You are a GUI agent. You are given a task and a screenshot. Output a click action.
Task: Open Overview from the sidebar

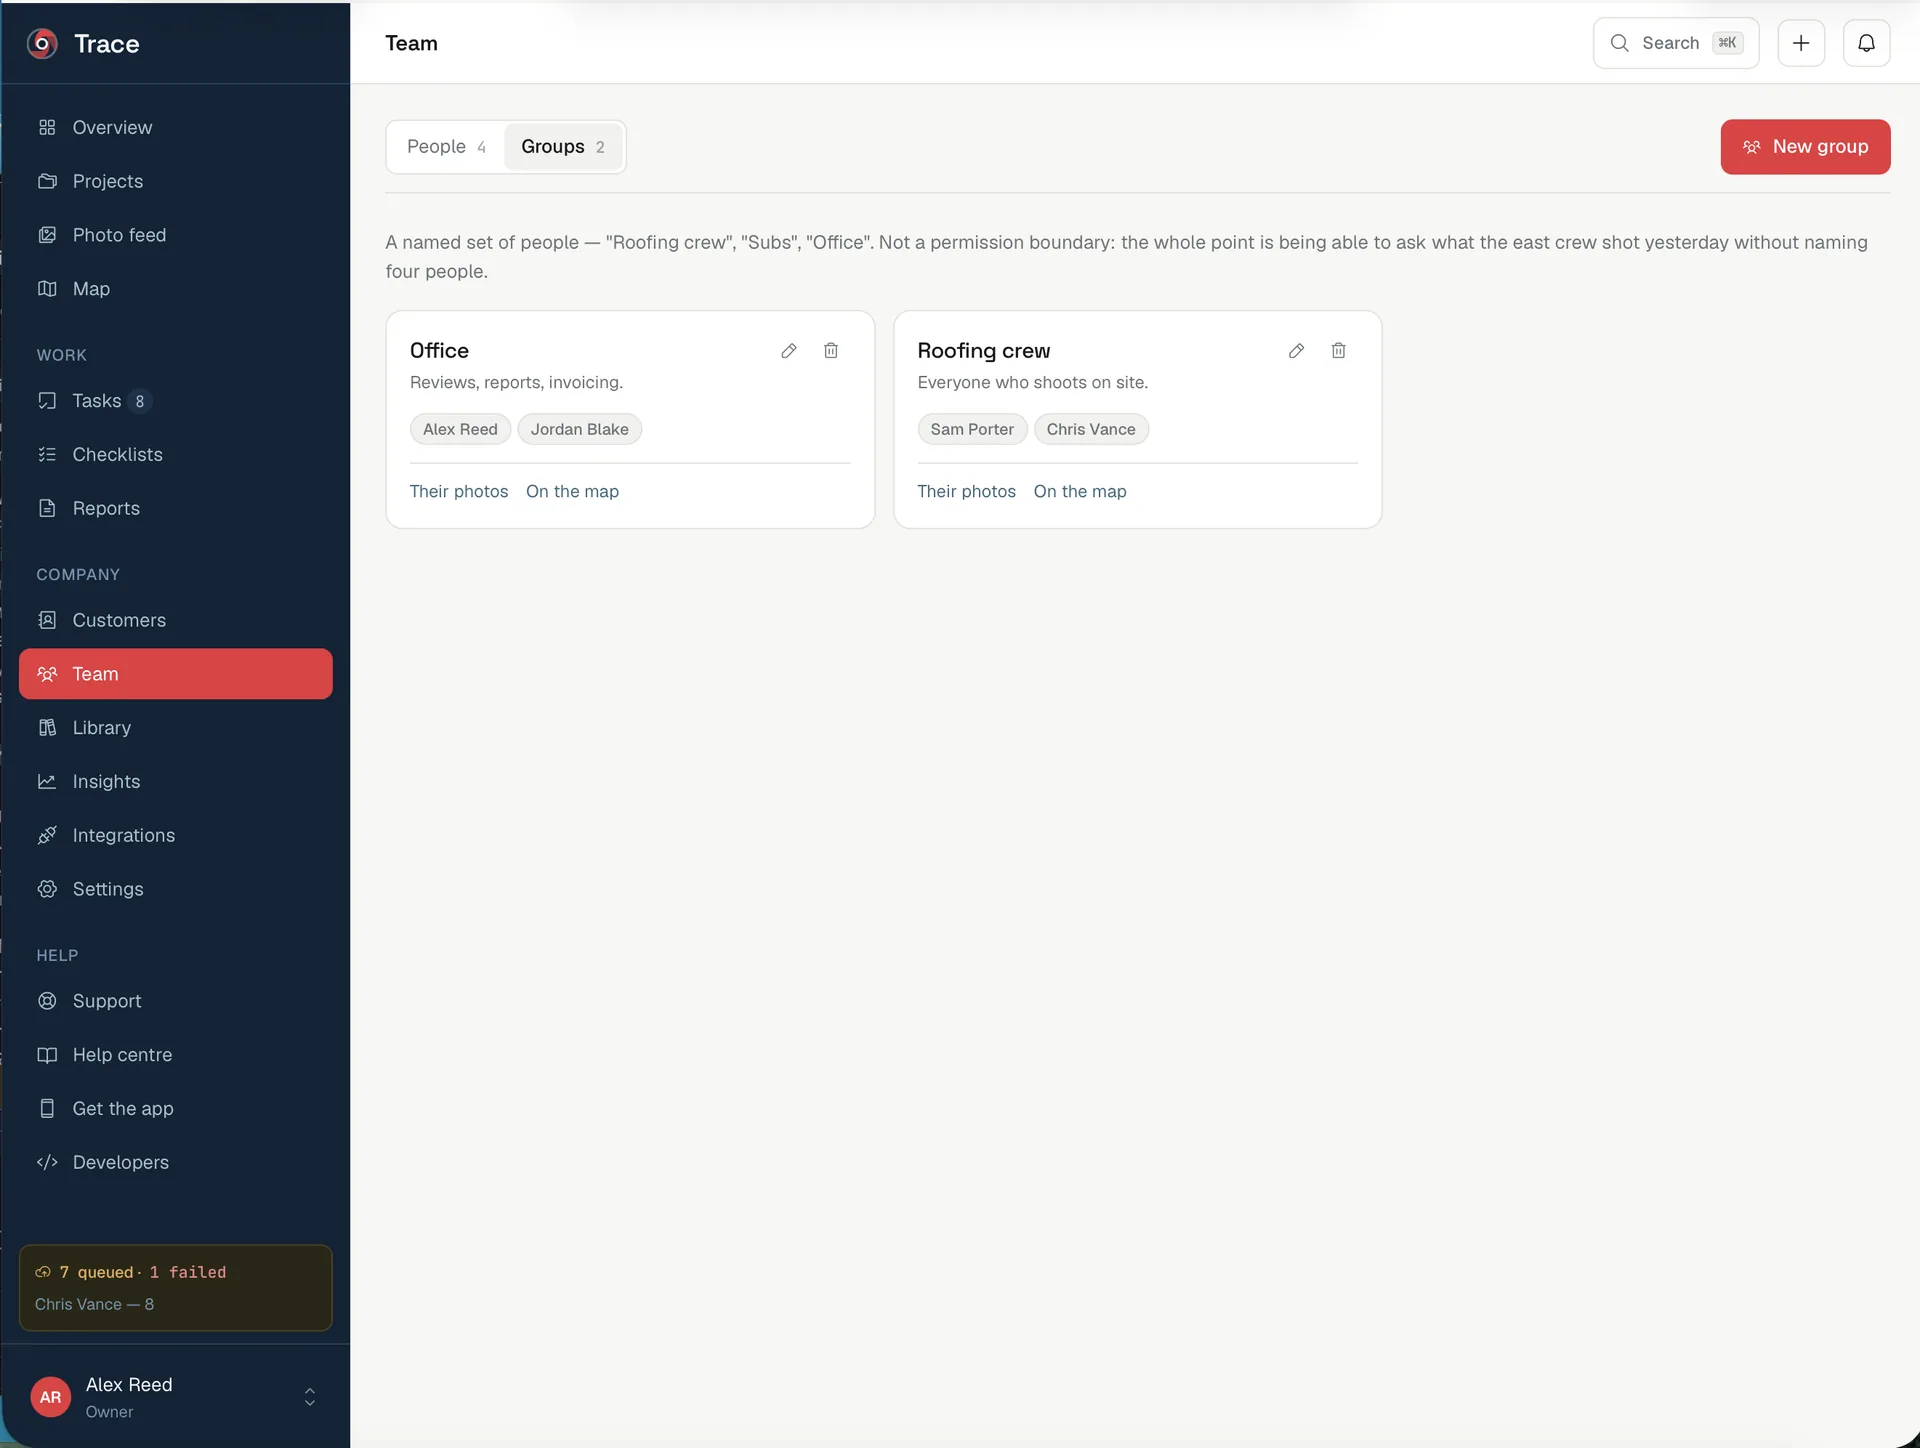(176, 127)
